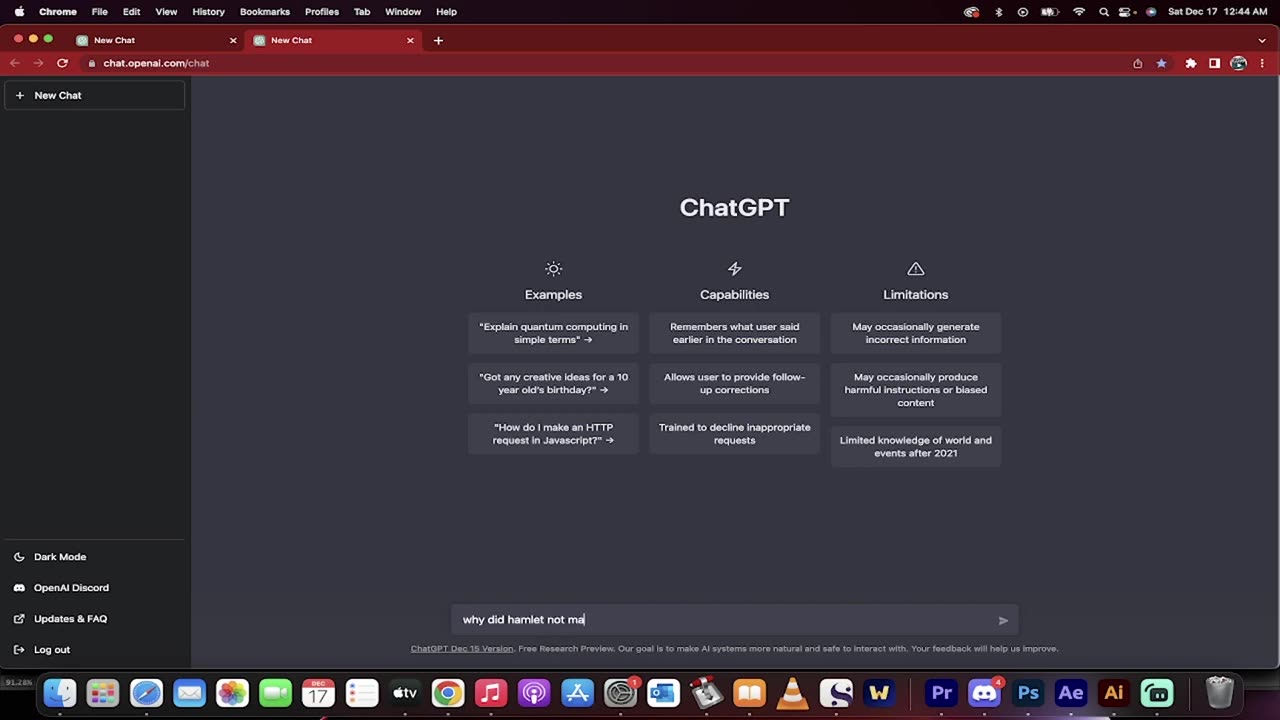Switch to the first New Chat tab
This screenshot has height=720, width=1280.
155,40
